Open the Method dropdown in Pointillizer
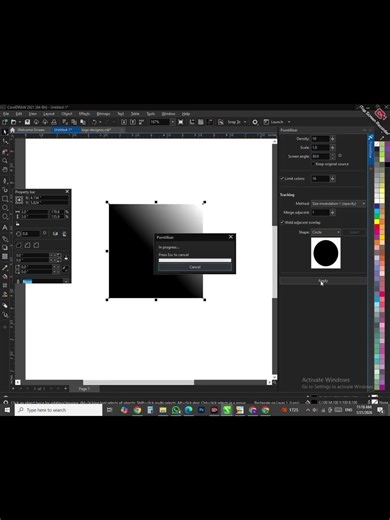The image size is (390, 520). click(x=338, y=203)
